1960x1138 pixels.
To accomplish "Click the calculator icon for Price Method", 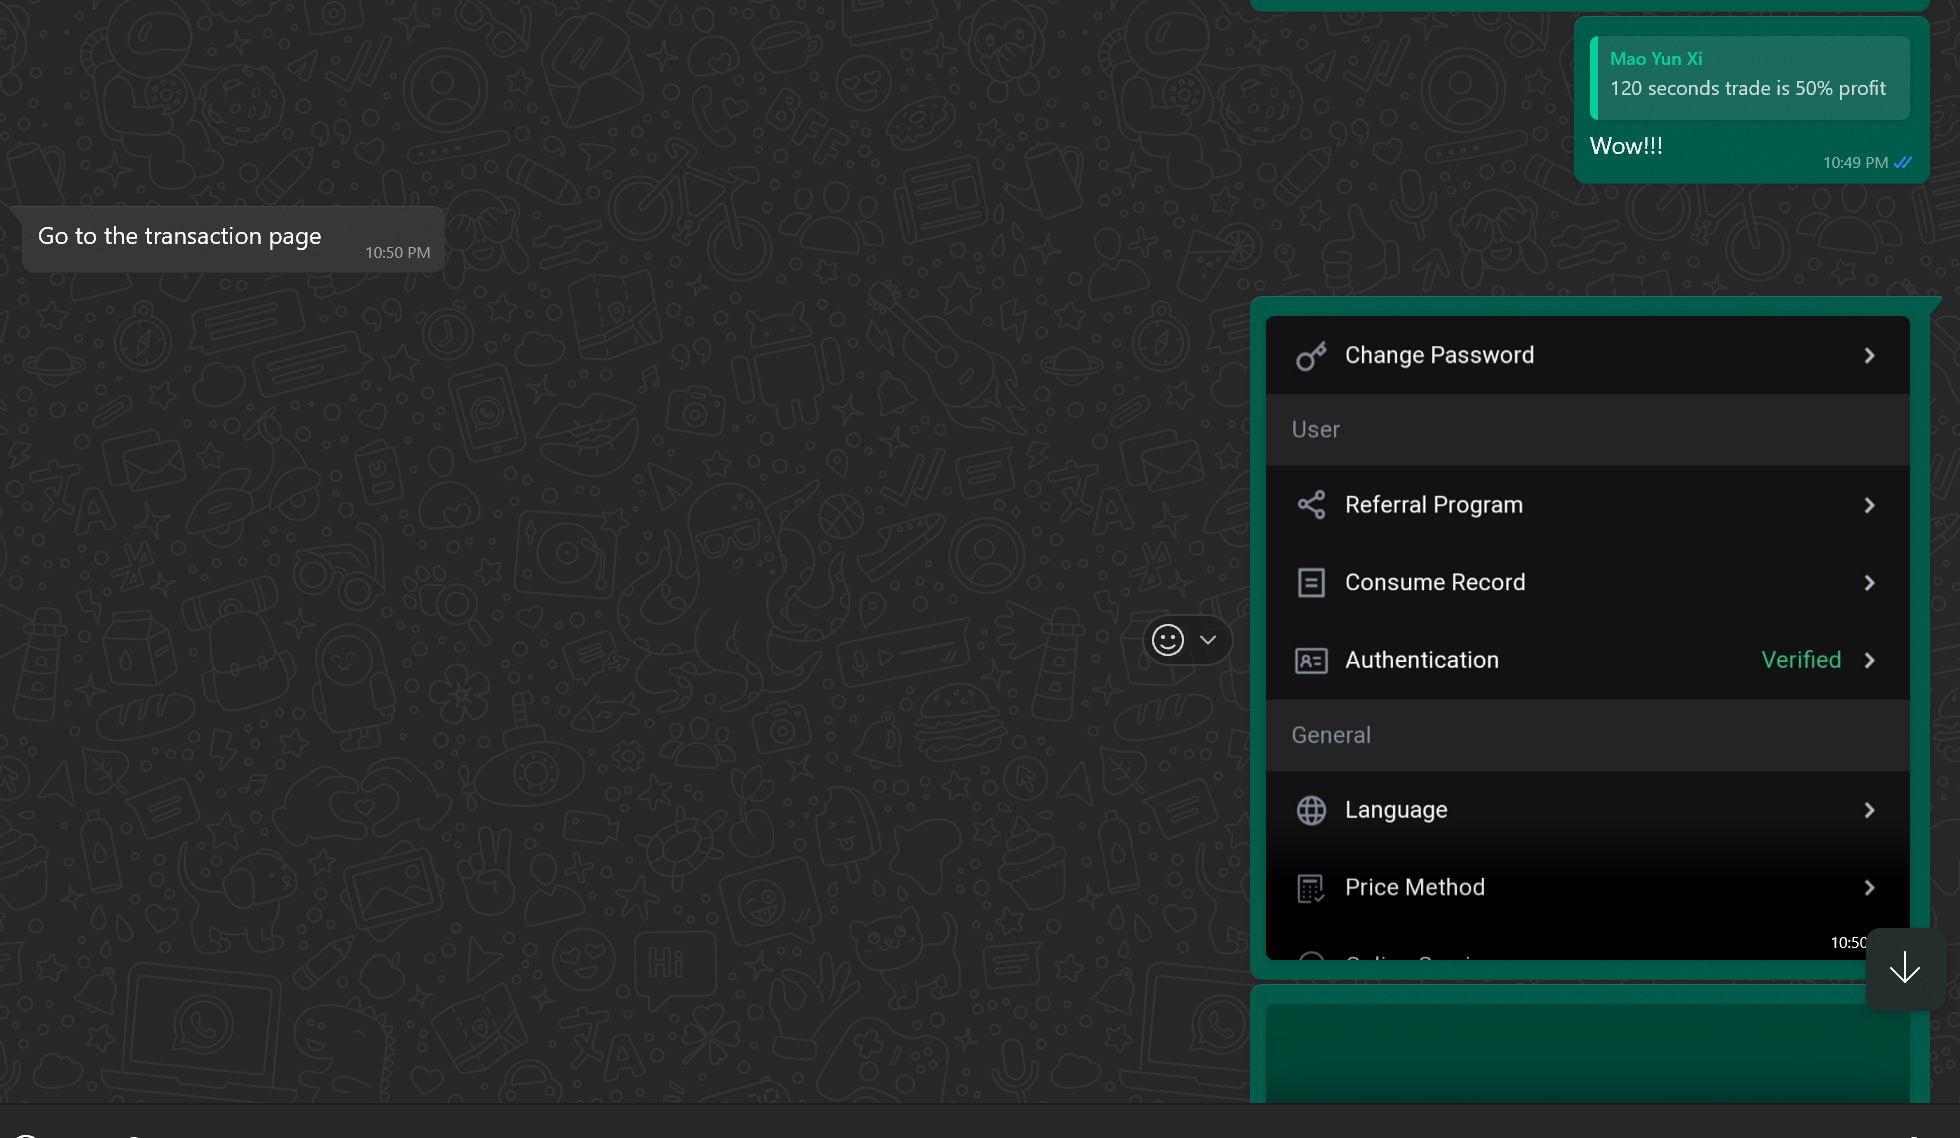I will pos(1311,888).
